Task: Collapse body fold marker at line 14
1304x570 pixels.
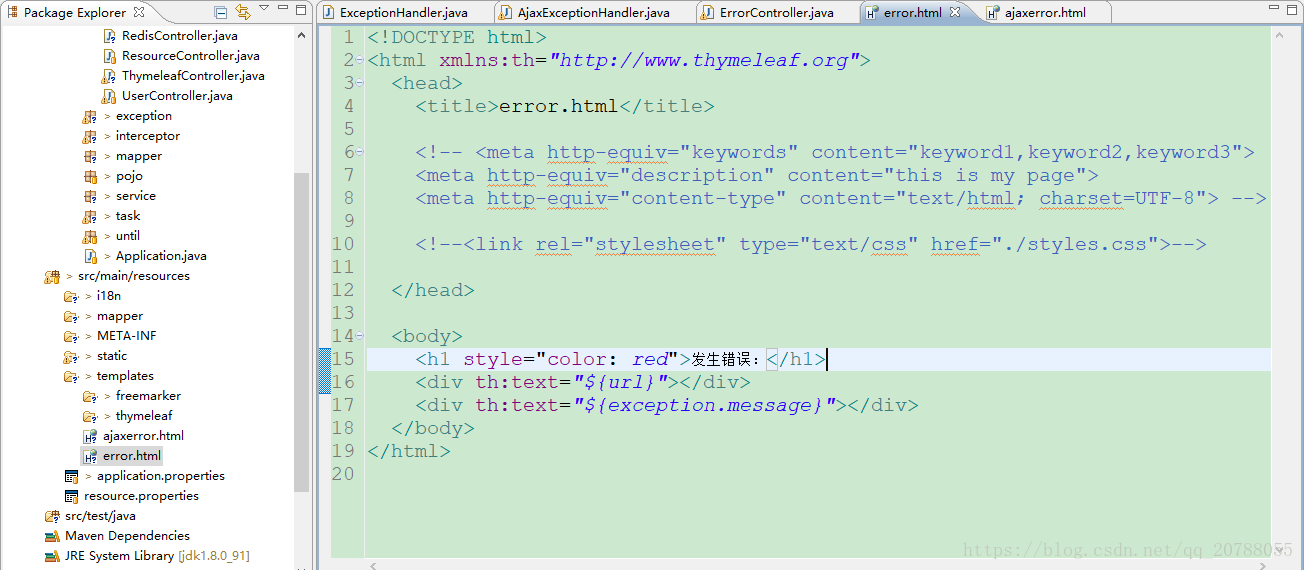Action: pyautogui.click(x=360, y=336)
